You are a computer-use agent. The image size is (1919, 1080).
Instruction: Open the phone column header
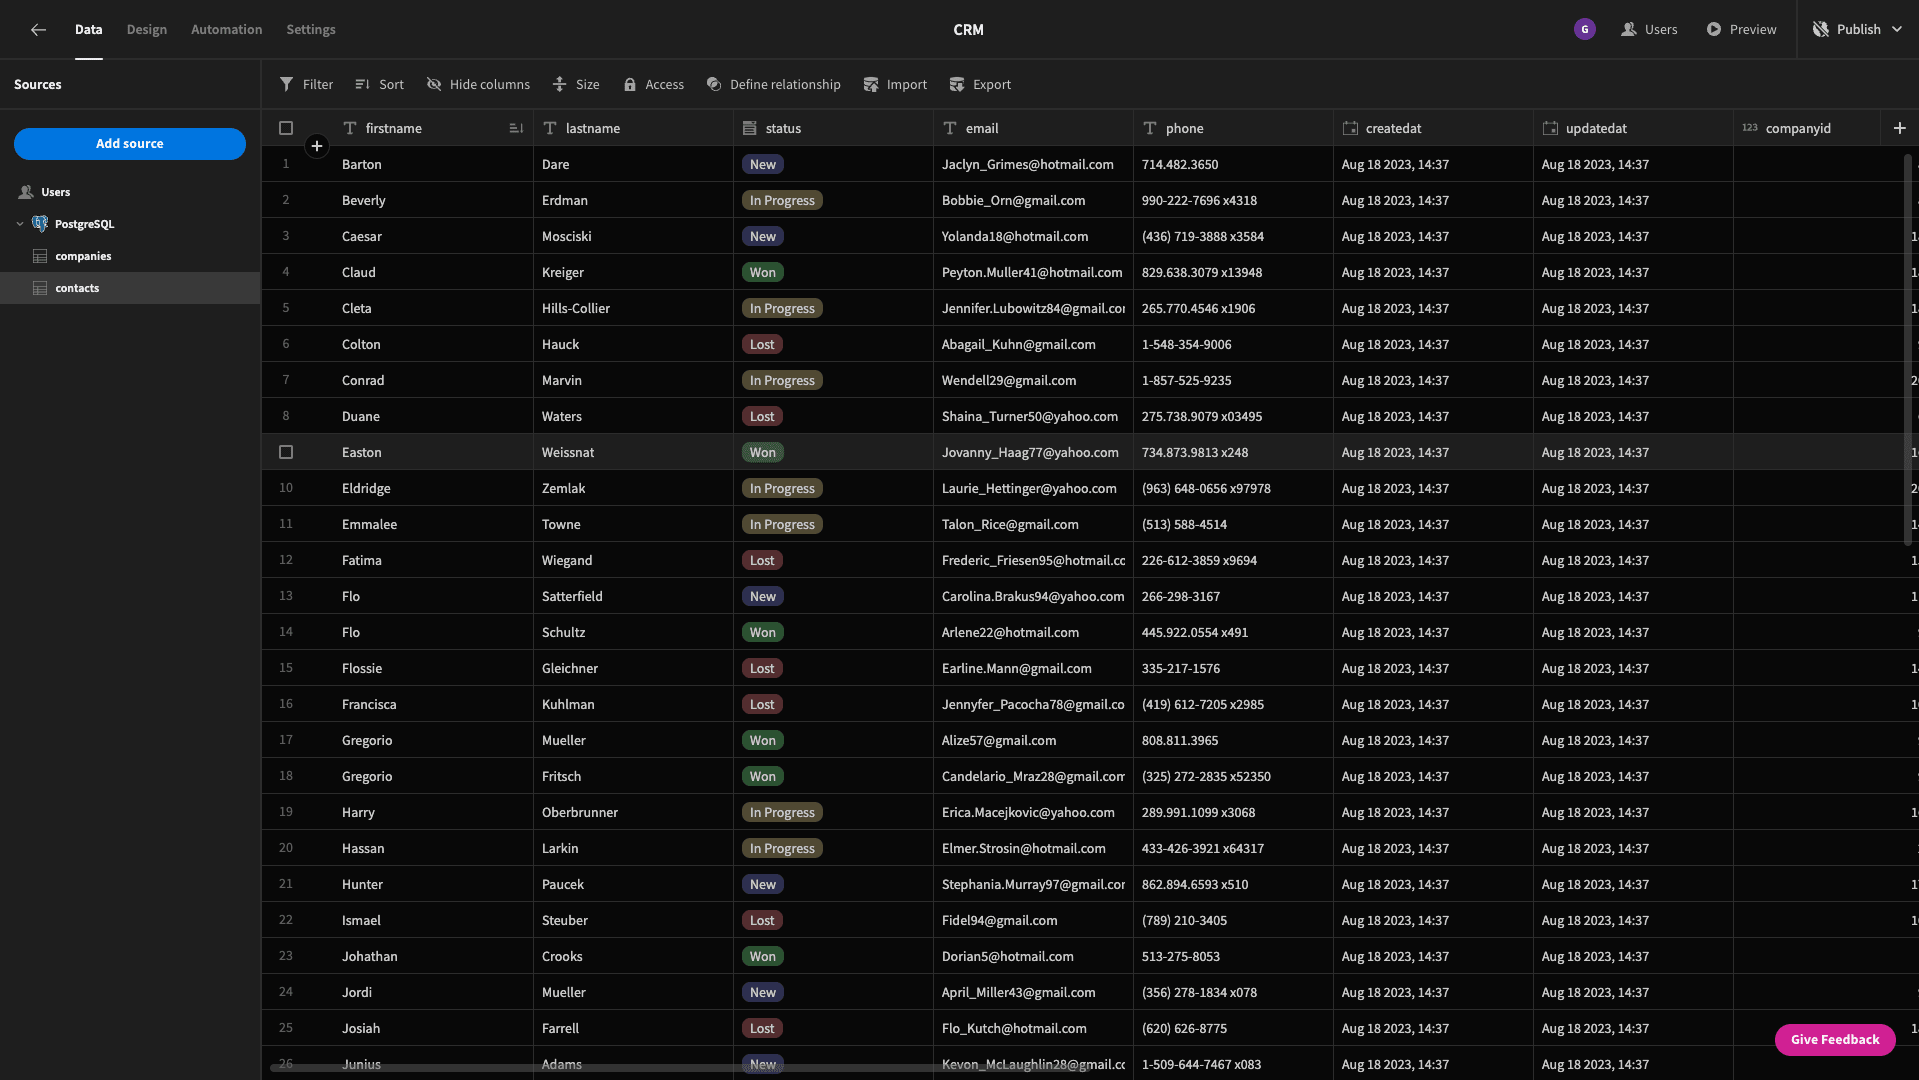click(x=1233, y=128)
